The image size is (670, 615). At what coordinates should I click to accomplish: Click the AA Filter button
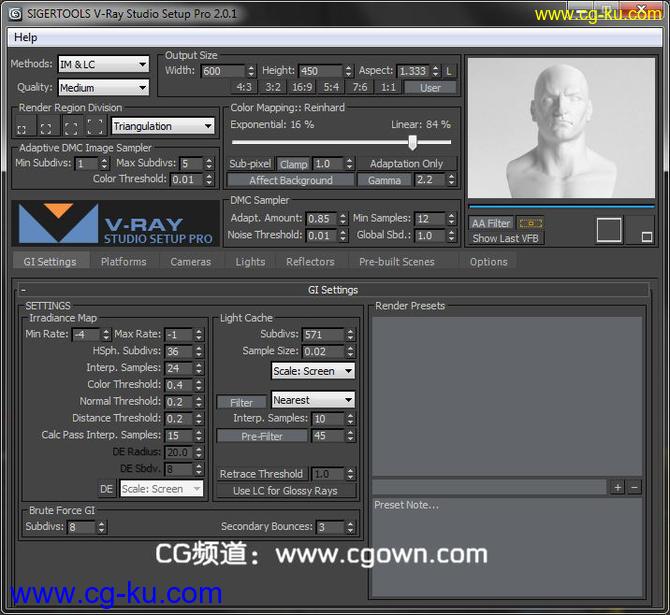491,223
